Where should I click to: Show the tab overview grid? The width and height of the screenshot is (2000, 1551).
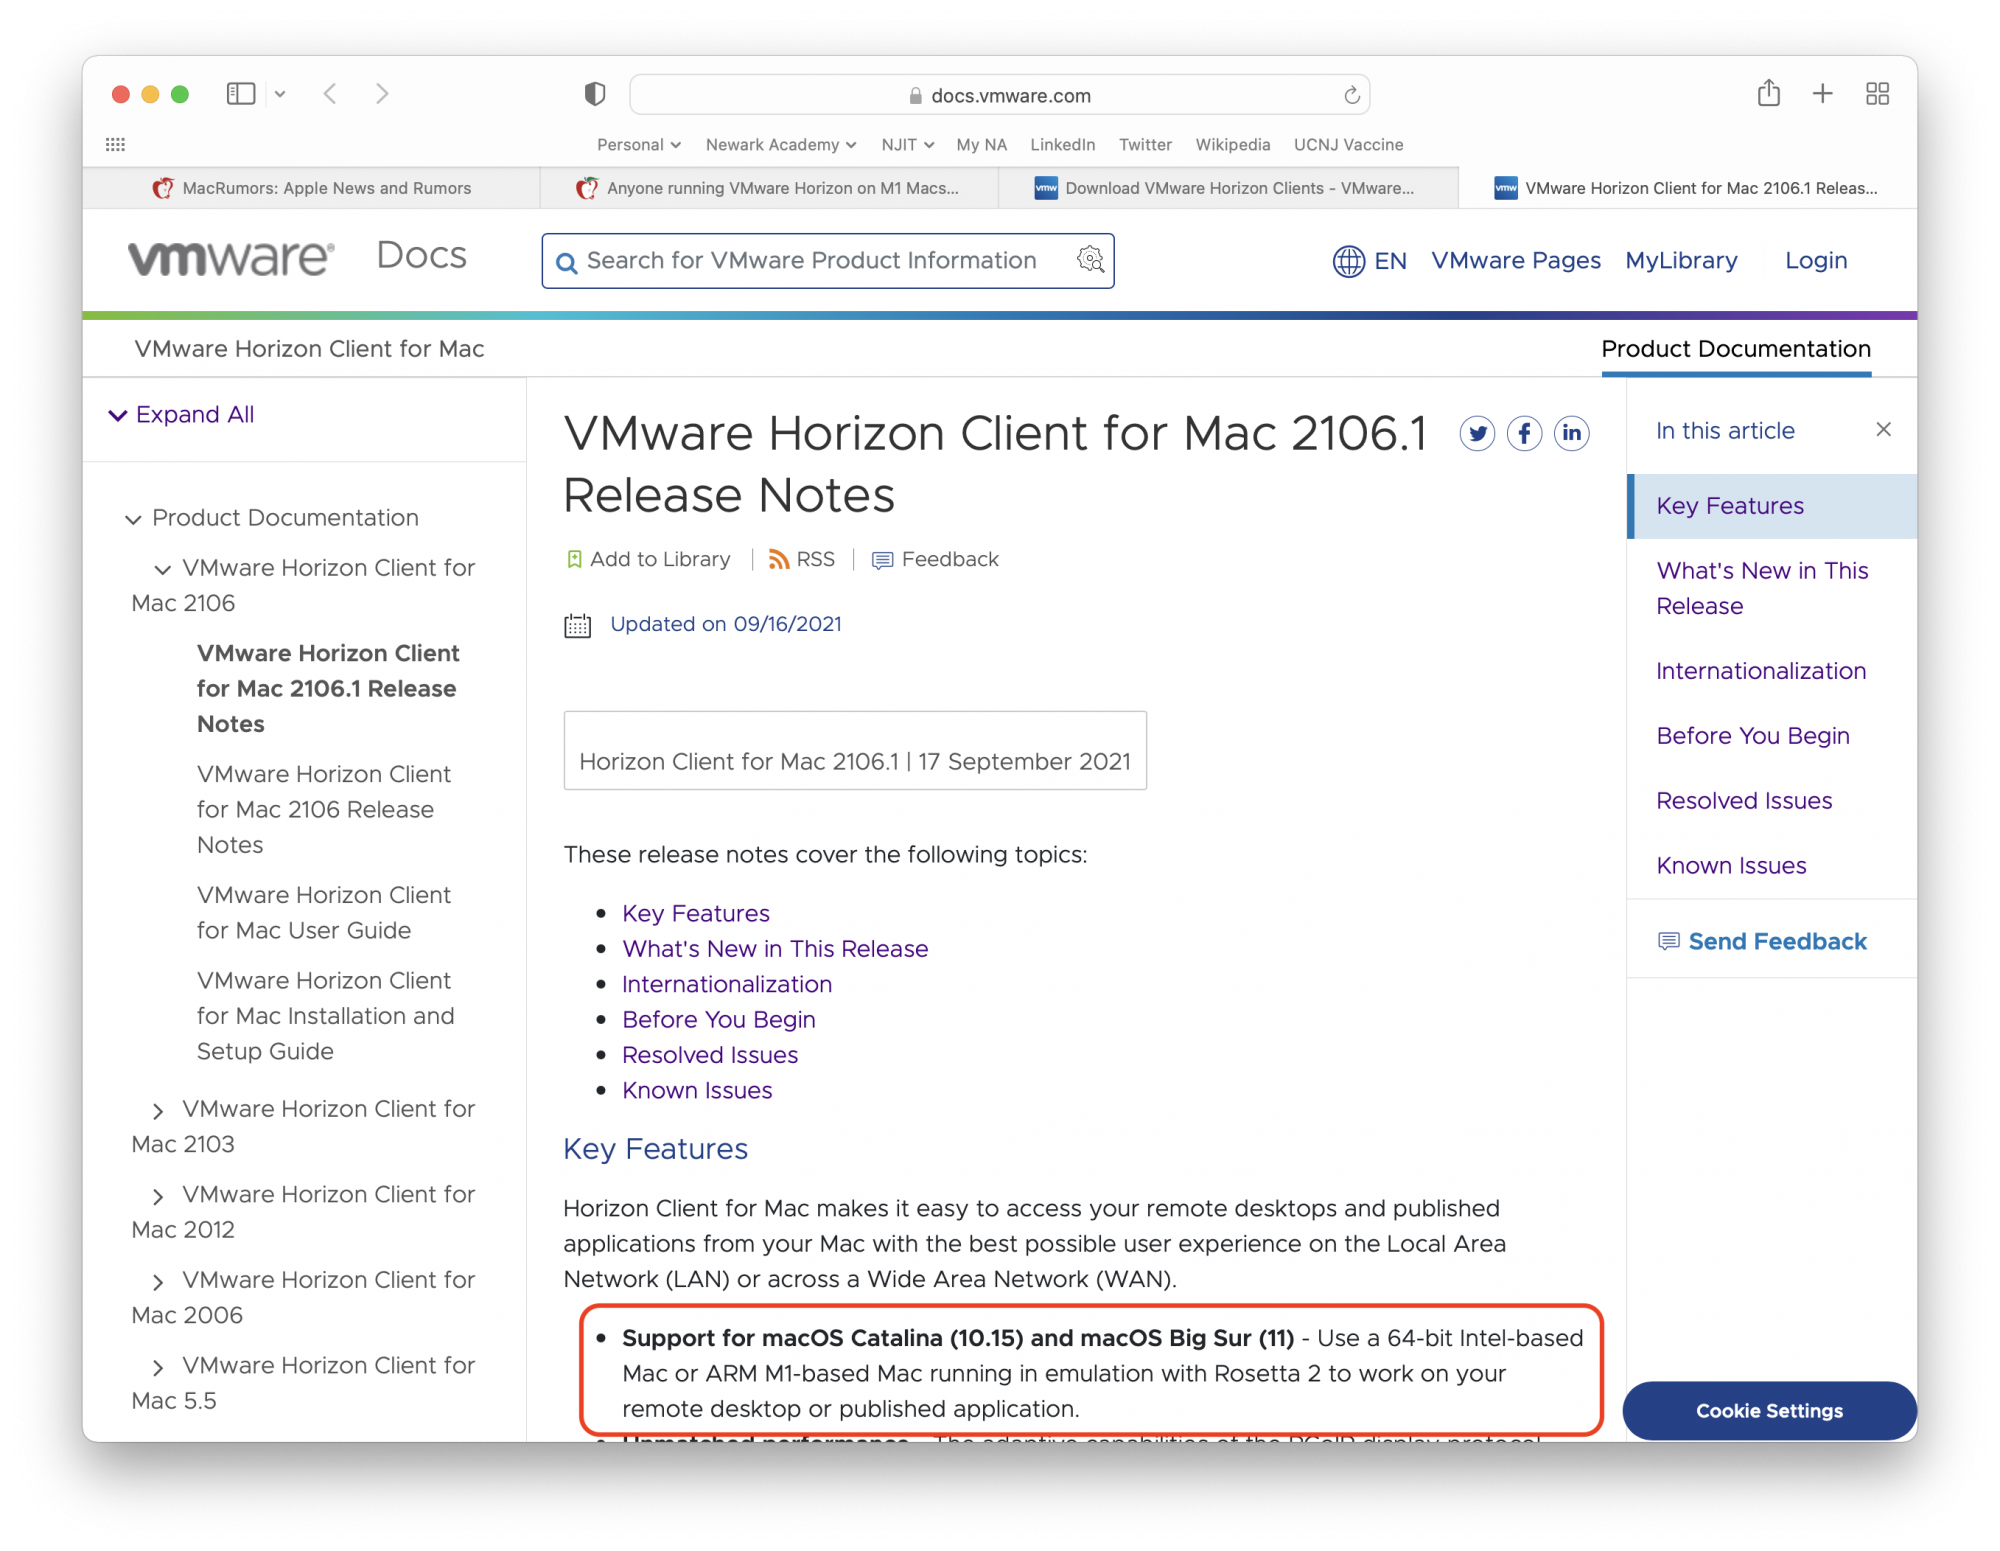click(x=1877, y=94)
